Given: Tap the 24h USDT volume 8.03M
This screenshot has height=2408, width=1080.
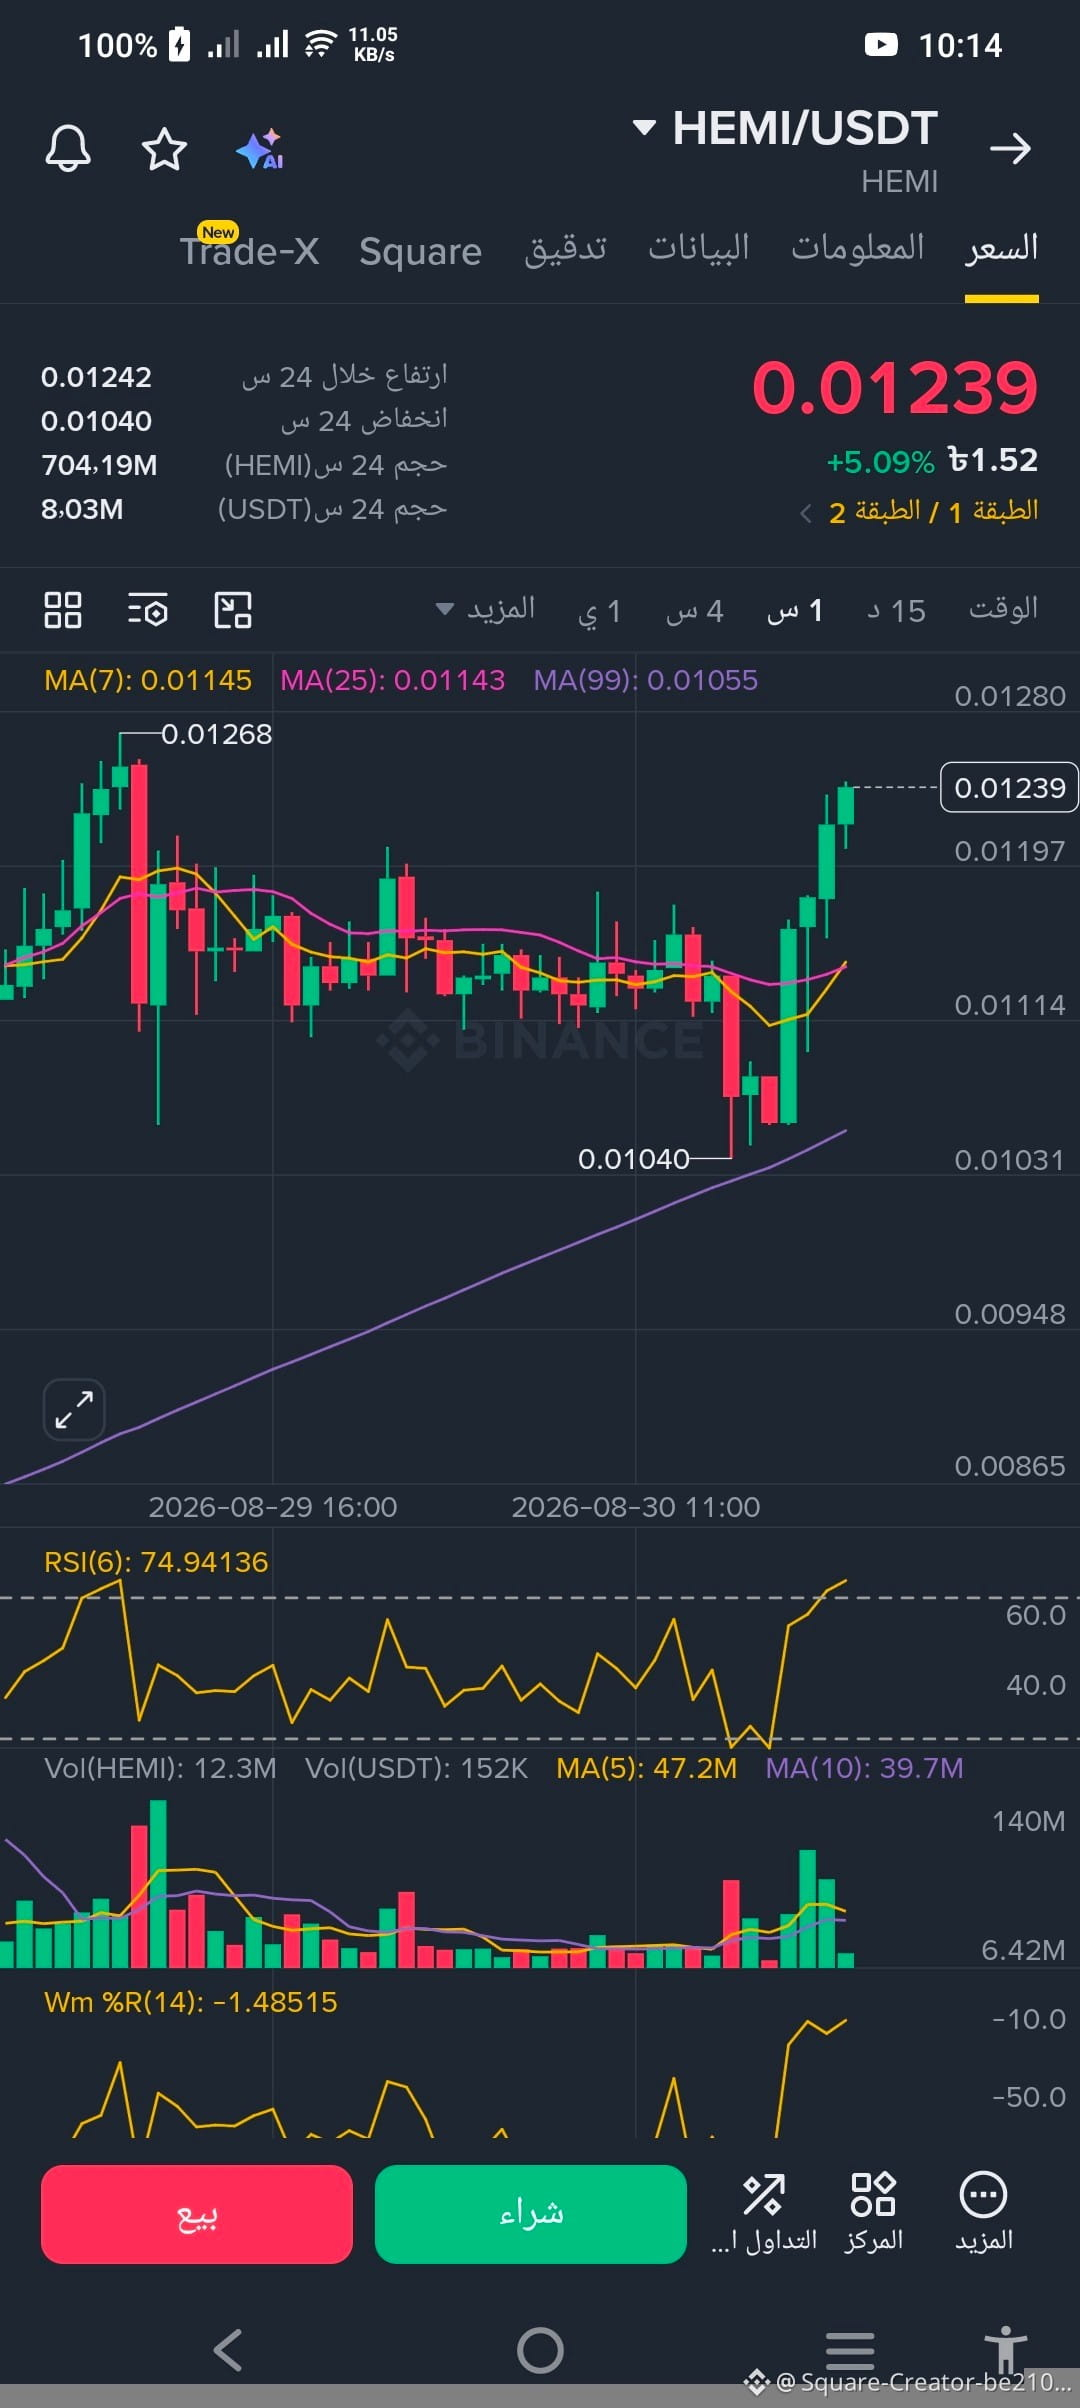Looking at the screenshot, I should 82,509.
